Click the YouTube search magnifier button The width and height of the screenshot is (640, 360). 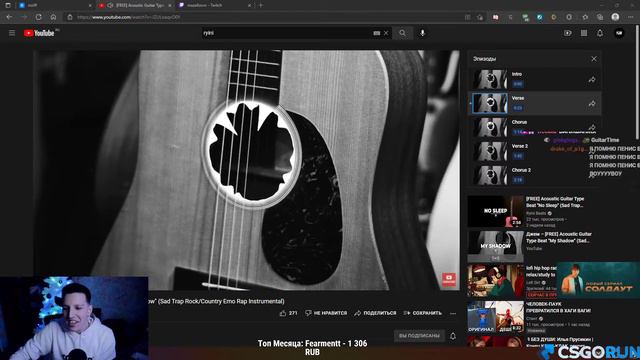tap(402, 33)
